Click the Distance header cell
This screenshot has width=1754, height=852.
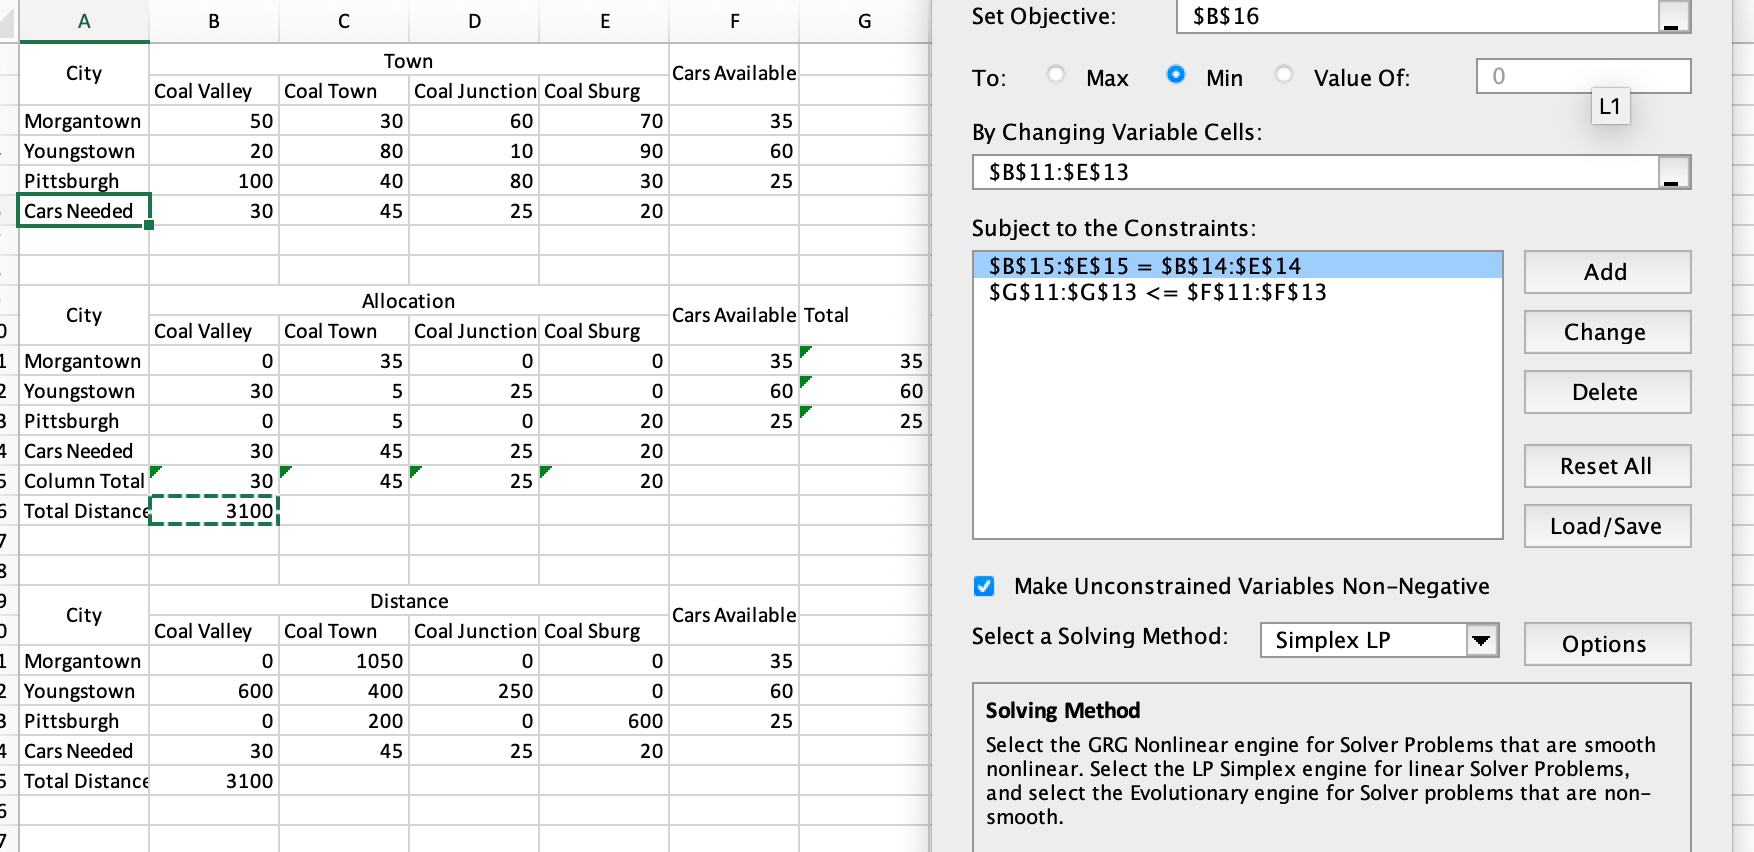[x=409, y=601]
